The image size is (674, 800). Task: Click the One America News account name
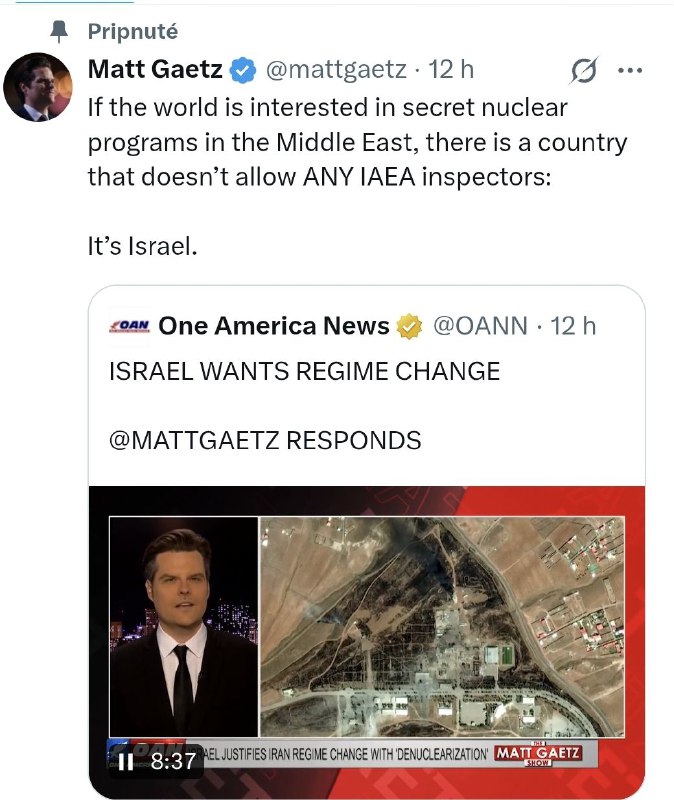274,326
